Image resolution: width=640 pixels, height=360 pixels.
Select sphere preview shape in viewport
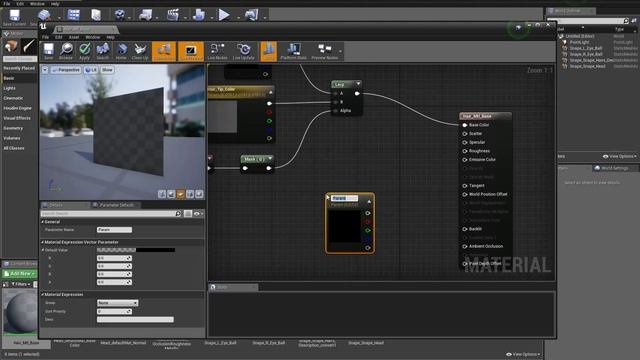click(x=171, y=194)
